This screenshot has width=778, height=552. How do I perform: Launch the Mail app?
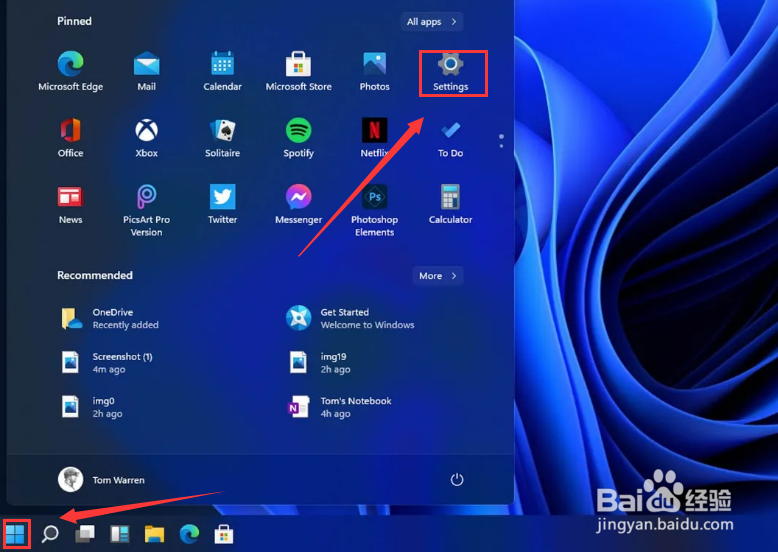[146, 71]
